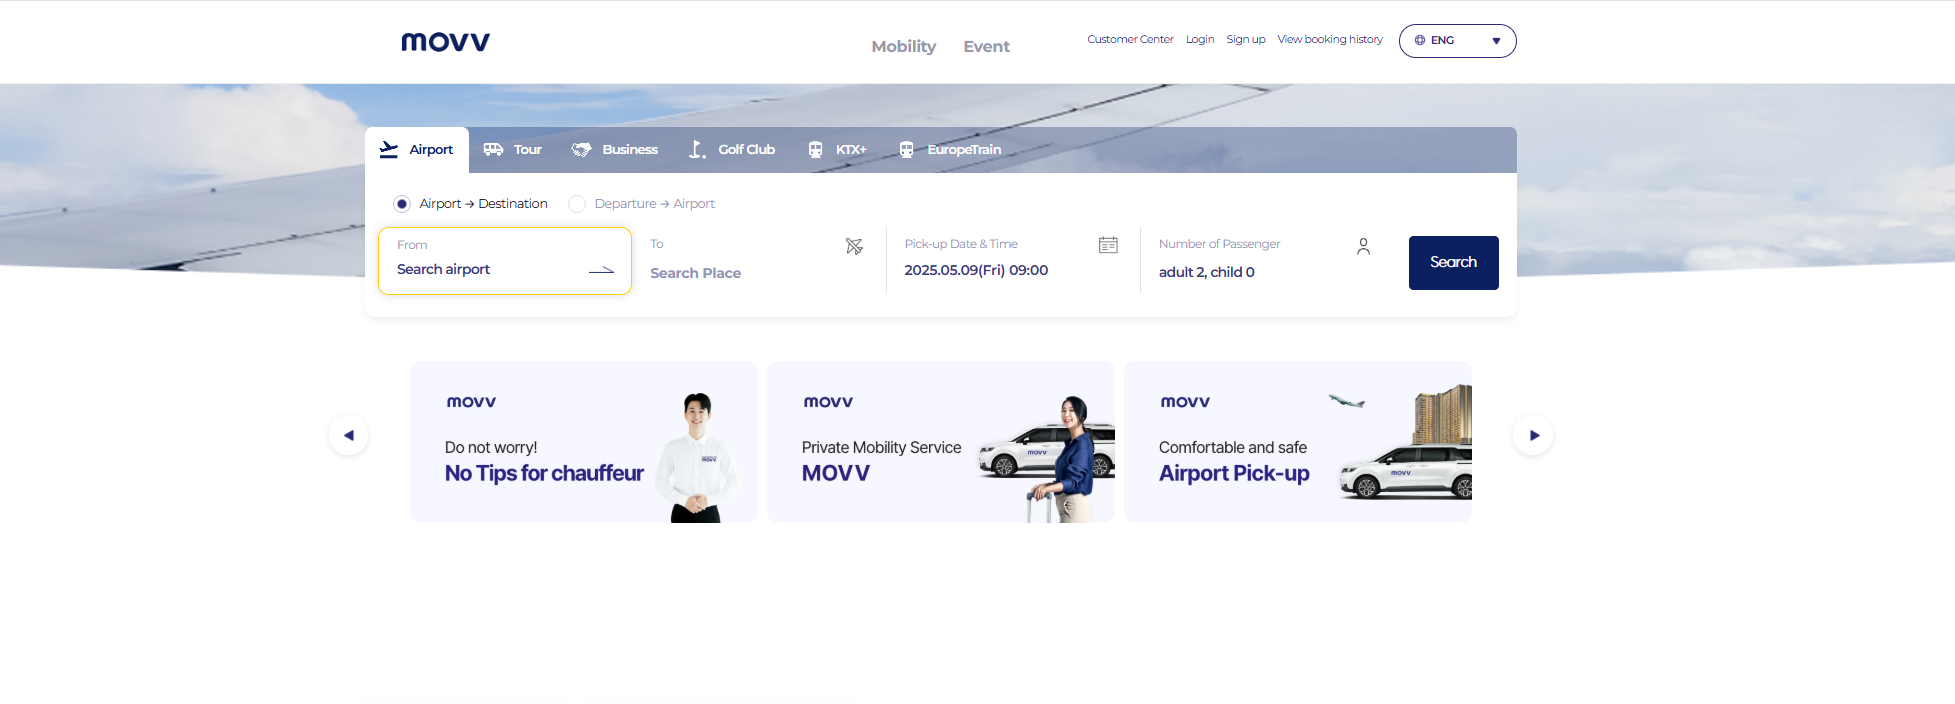Click the Login link

click(1200, 39)
